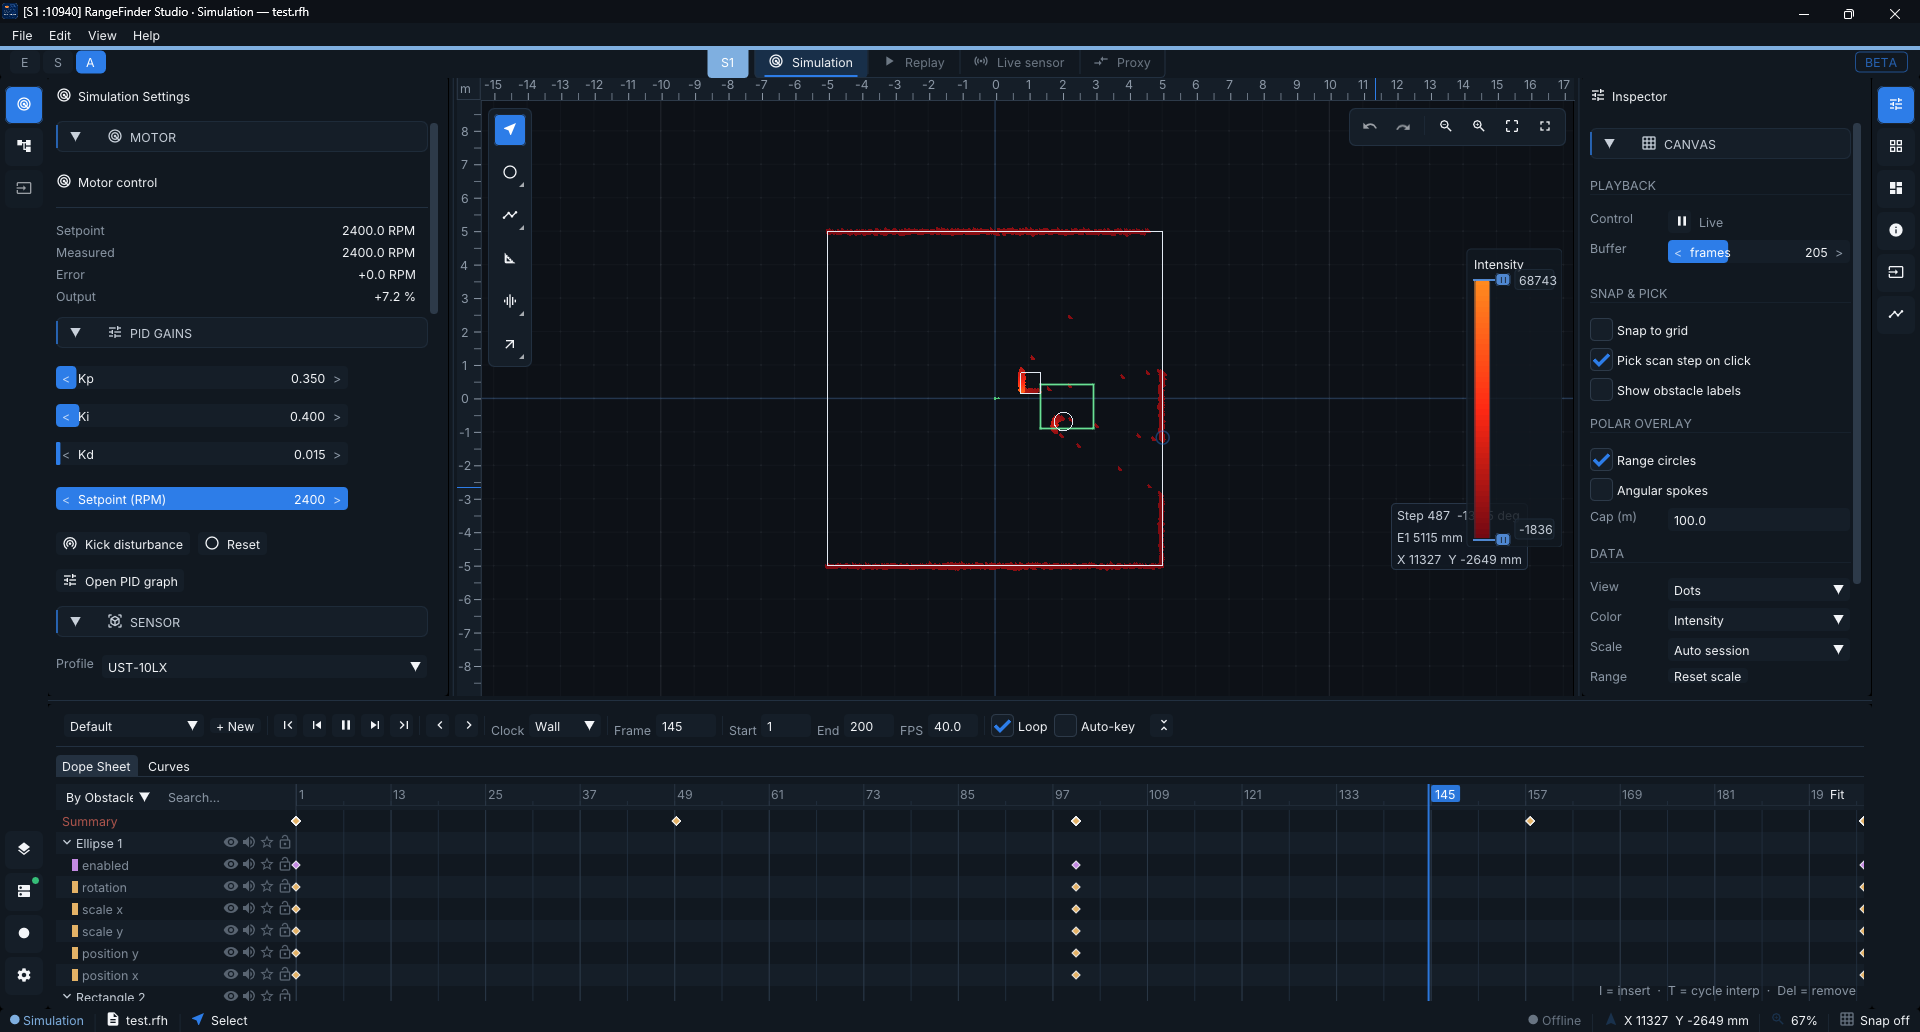Image resolution: width=1920 pixels, height=1032 pixels.
Task: Enable Show obstacle labels checkbox
Action: [1601, 390]
